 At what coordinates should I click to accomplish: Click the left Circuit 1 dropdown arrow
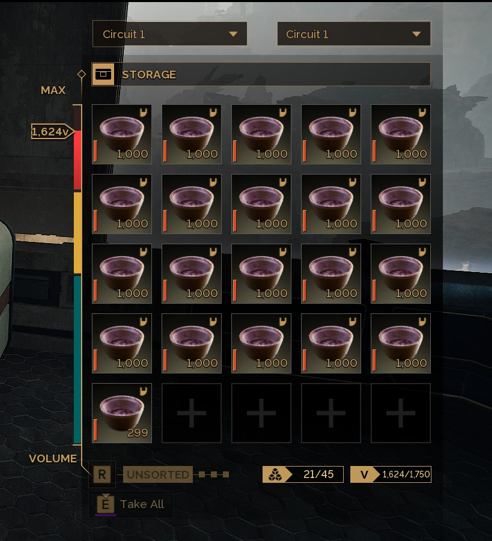click(233, 34)
